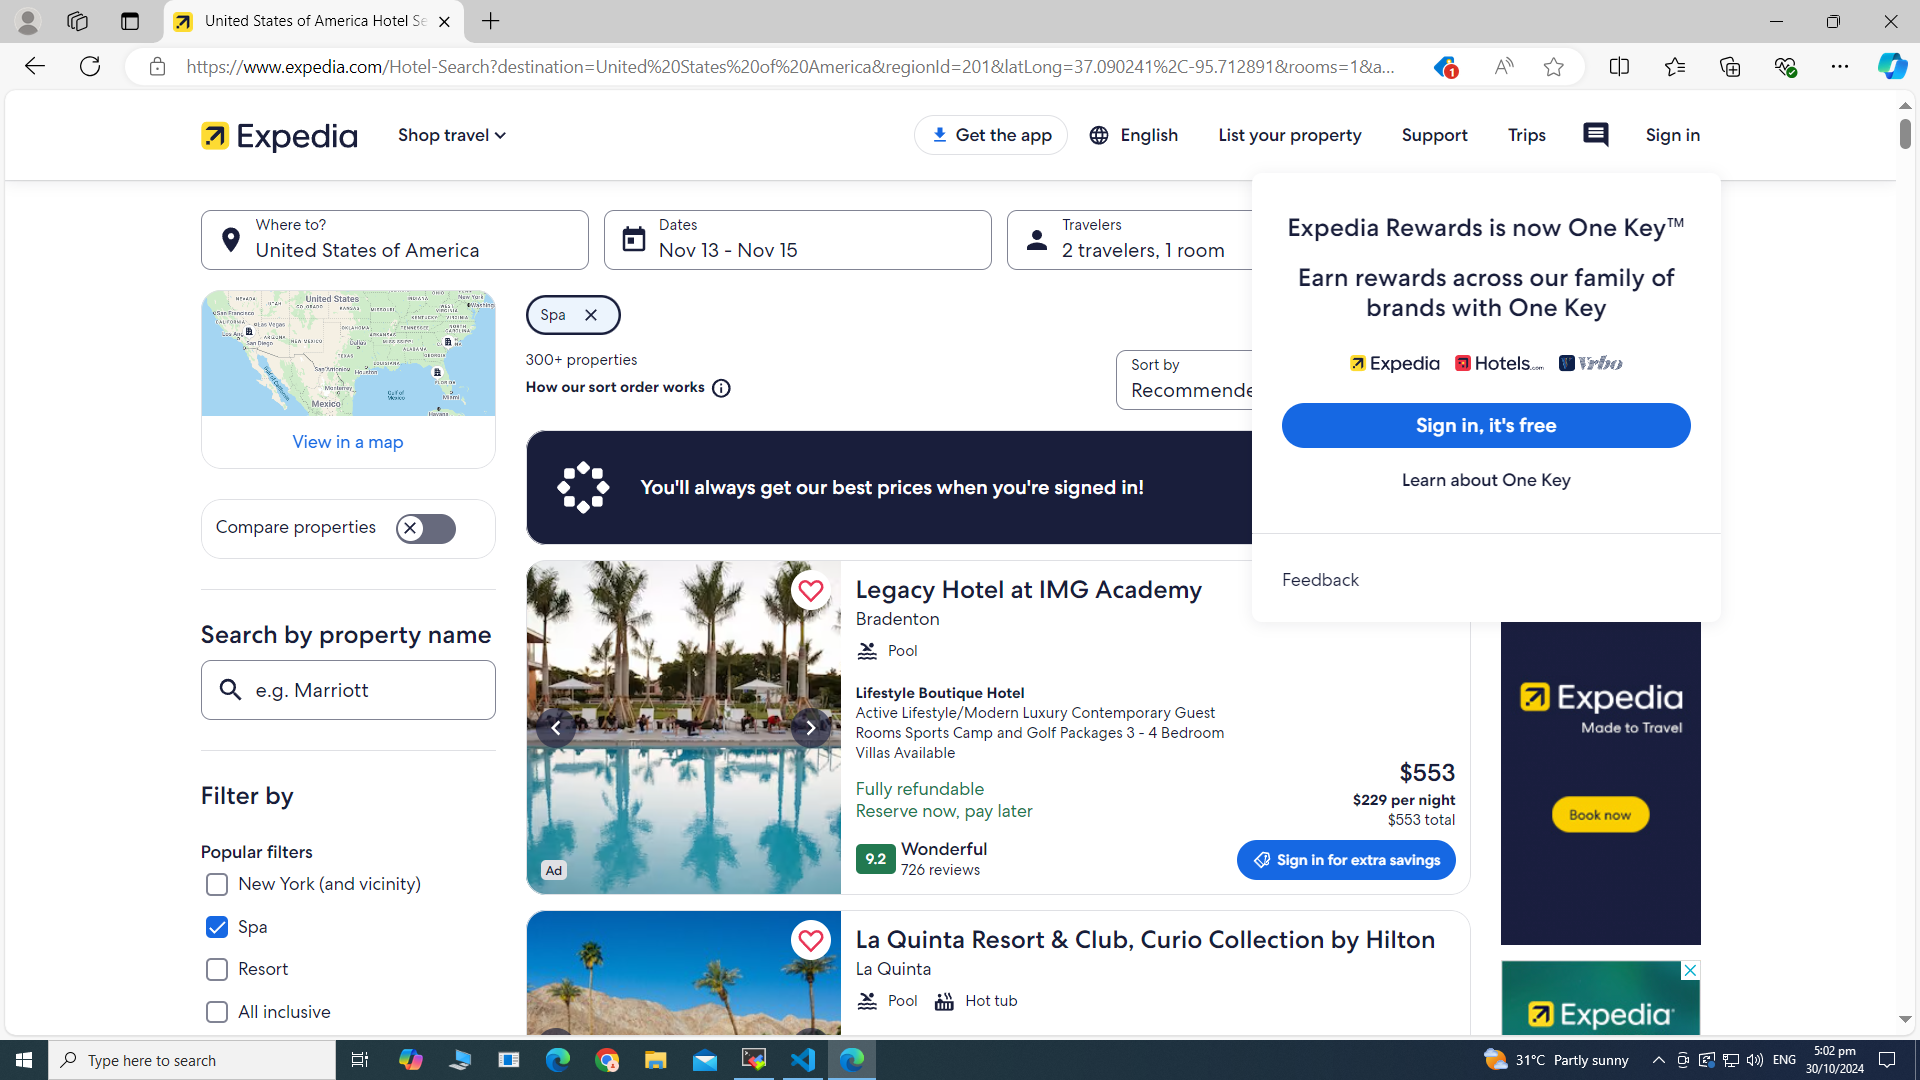Open the Travelers selector

(1129, 240)
